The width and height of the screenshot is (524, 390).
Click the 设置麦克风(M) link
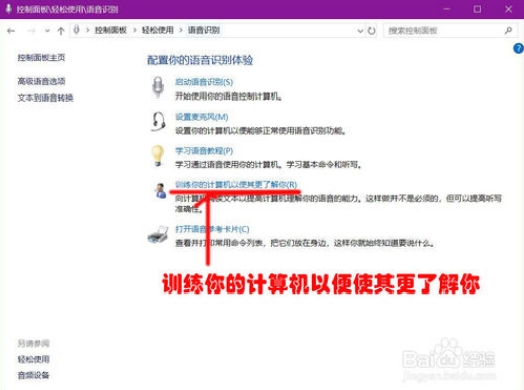[202, 117]
